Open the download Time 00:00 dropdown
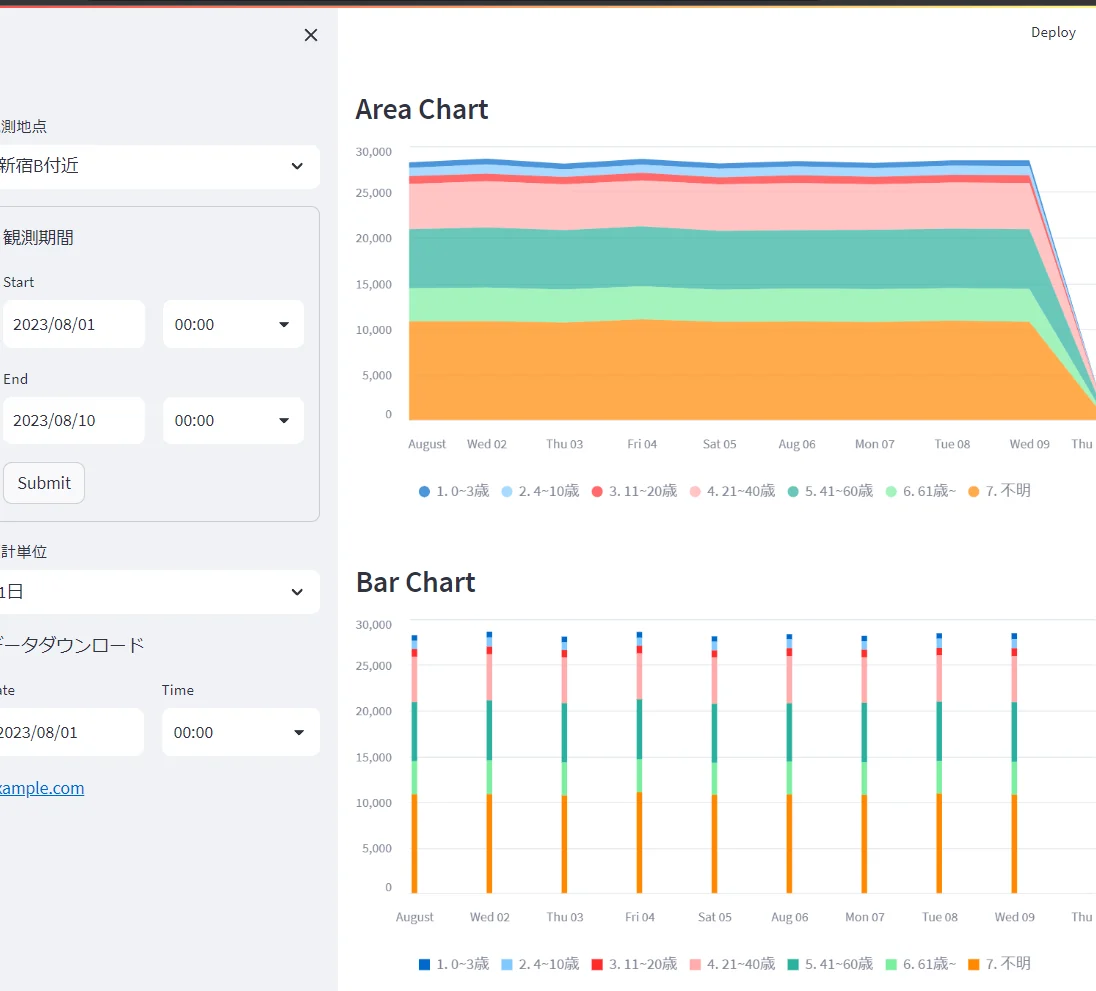 pyautogui.click(x=240, y=732)
